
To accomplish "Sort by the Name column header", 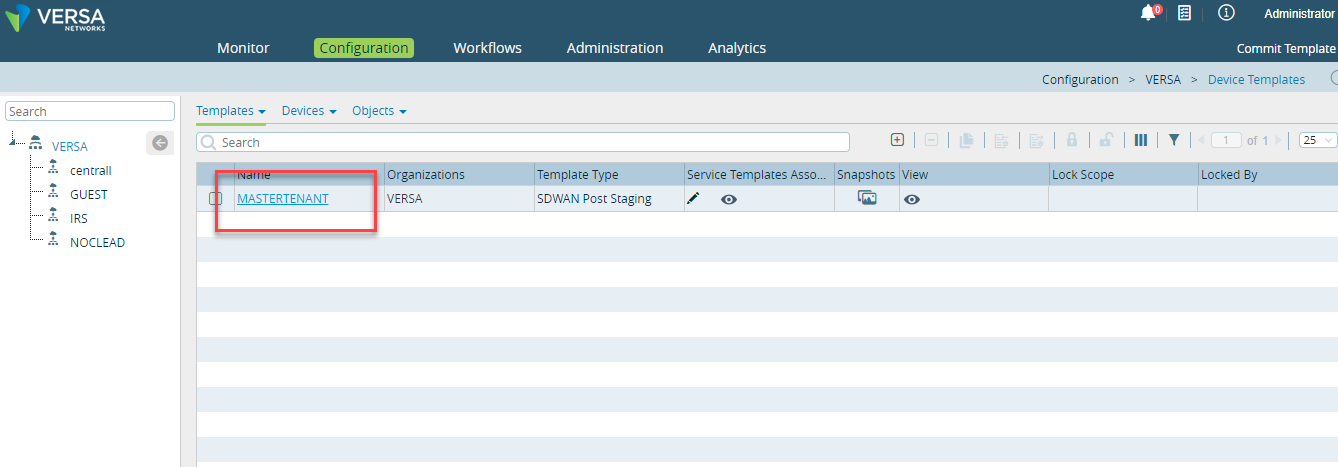I will (x=309, y=175).
